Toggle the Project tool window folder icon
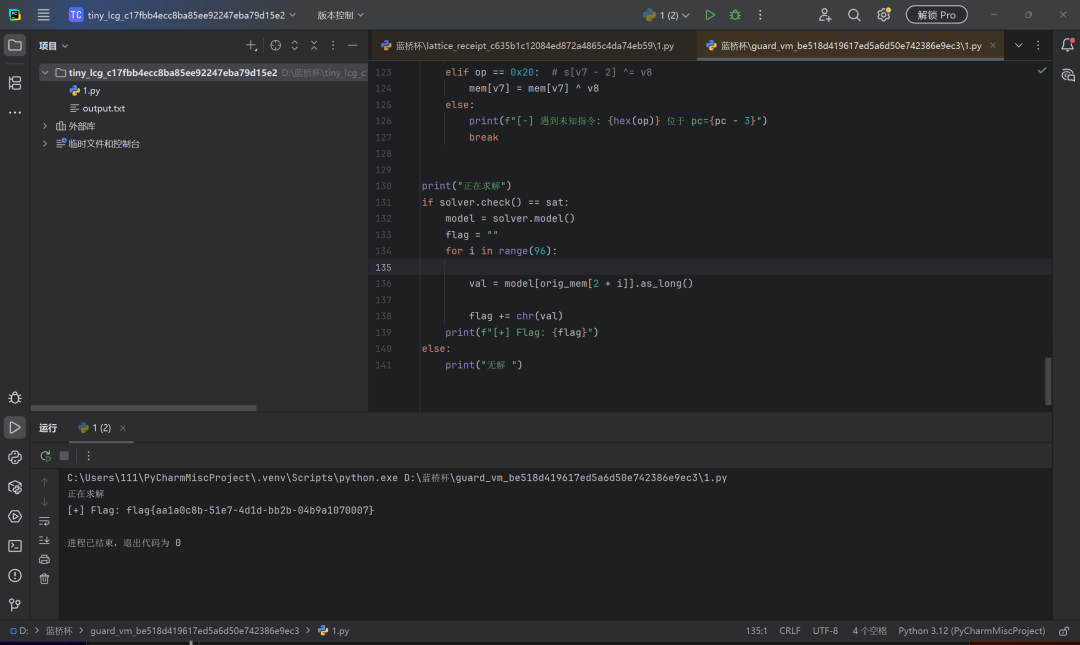Viewport: 1080px width, 645px height. 14,45
